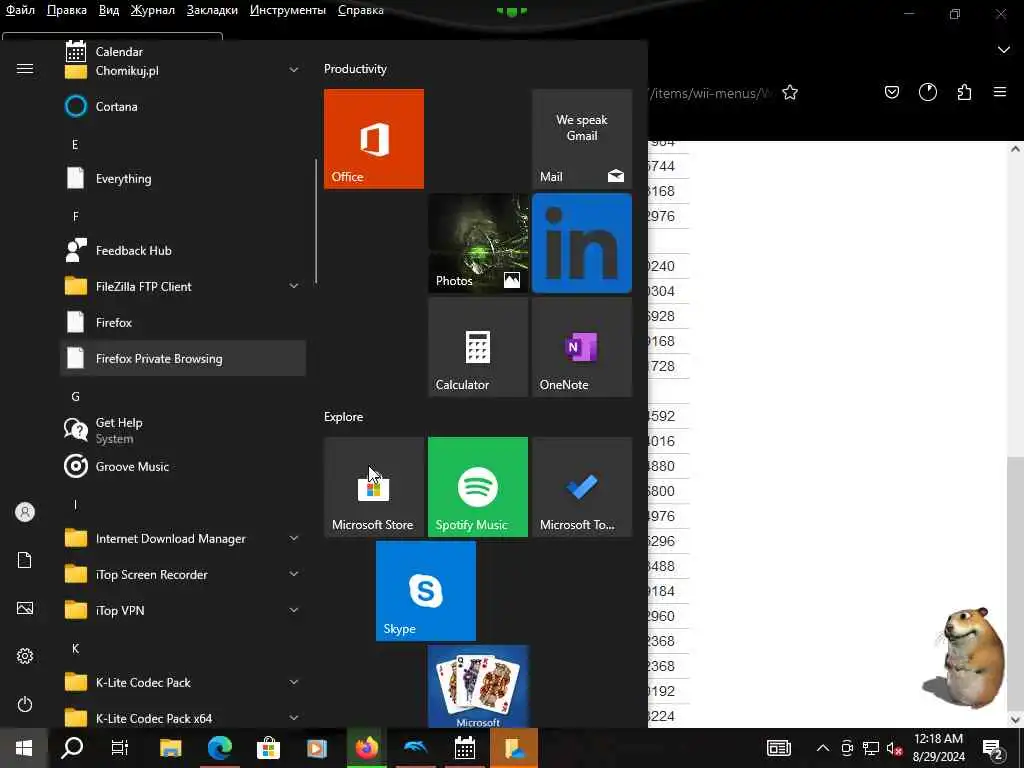Open Firefox Private Browsing
Viewport: 1024px width, 768px height.
tap(183, 358)
